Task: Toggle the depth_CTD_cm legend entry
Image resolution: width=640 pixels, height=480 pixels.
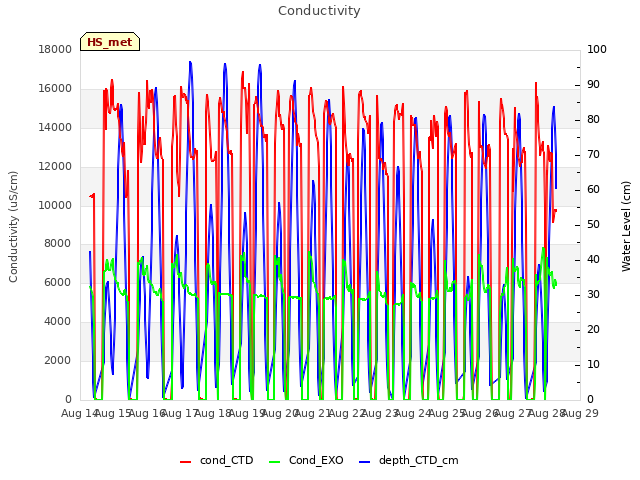Action: pos(409,460)
